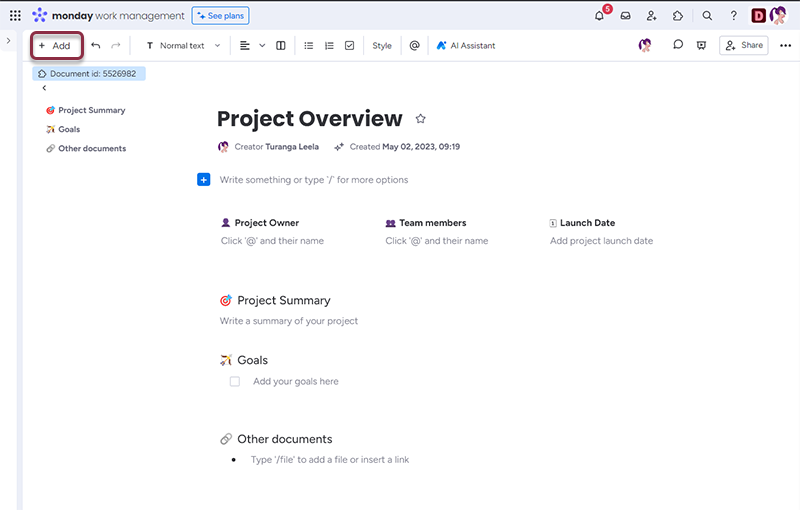The width and height of the screenshot is (800, 510).
Task: Favorite the doc with the star
Action: [x=420, y=119]
